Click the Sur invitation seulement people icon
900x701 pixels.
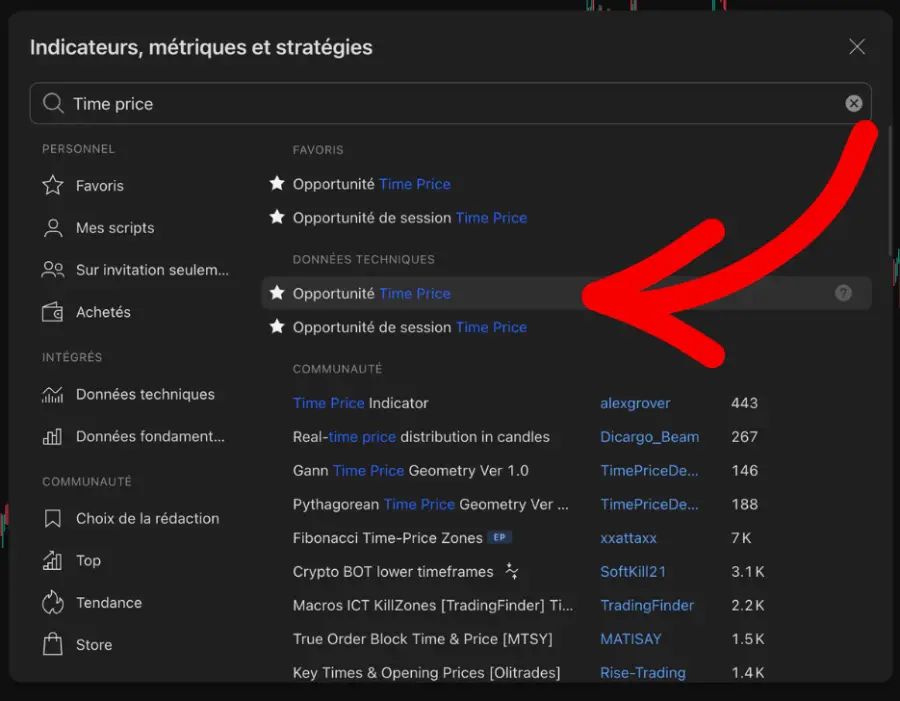(53, 270)
